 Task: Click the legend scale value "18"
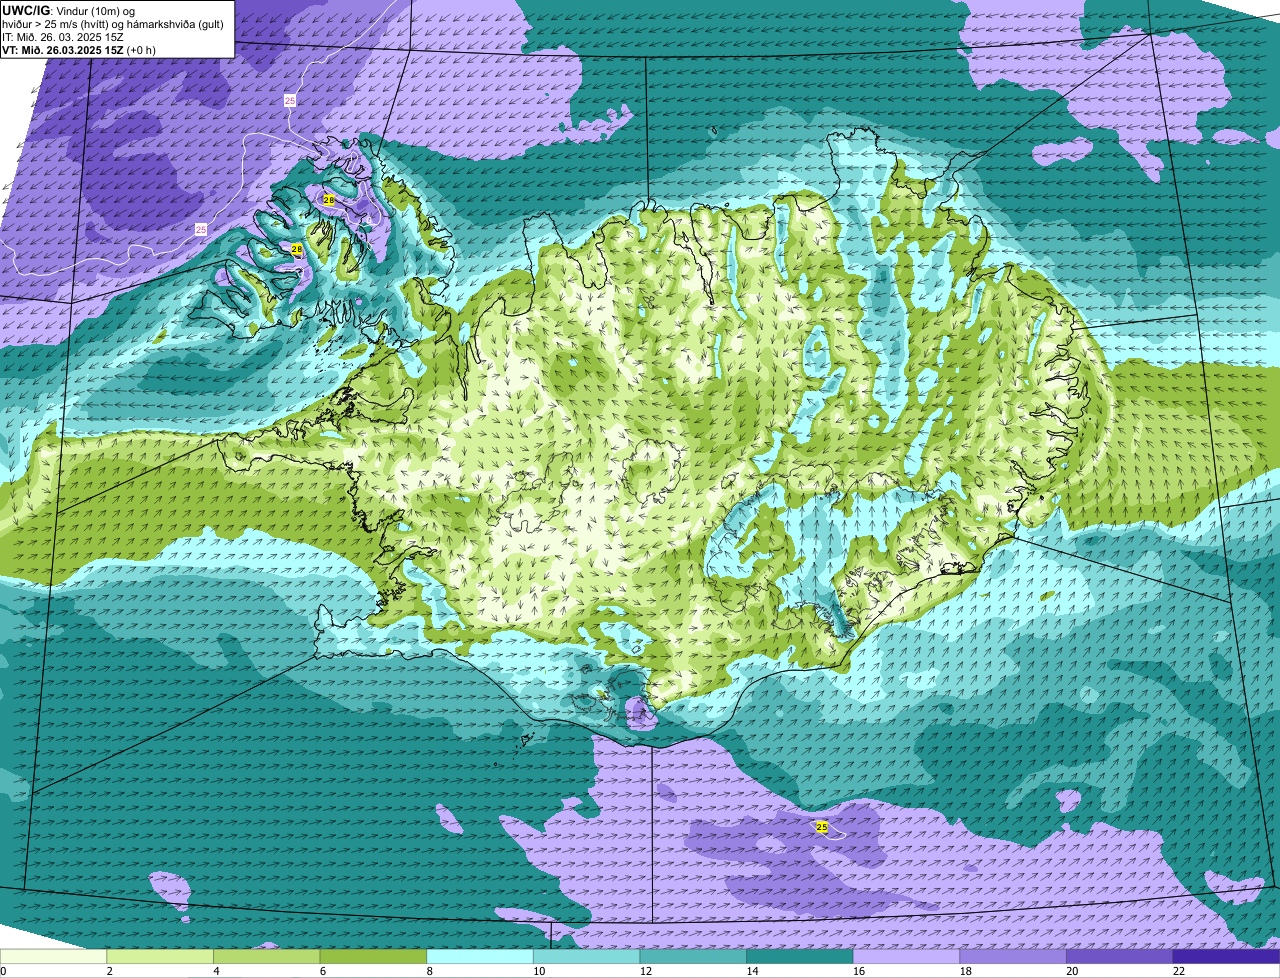(x=965, y=971)
